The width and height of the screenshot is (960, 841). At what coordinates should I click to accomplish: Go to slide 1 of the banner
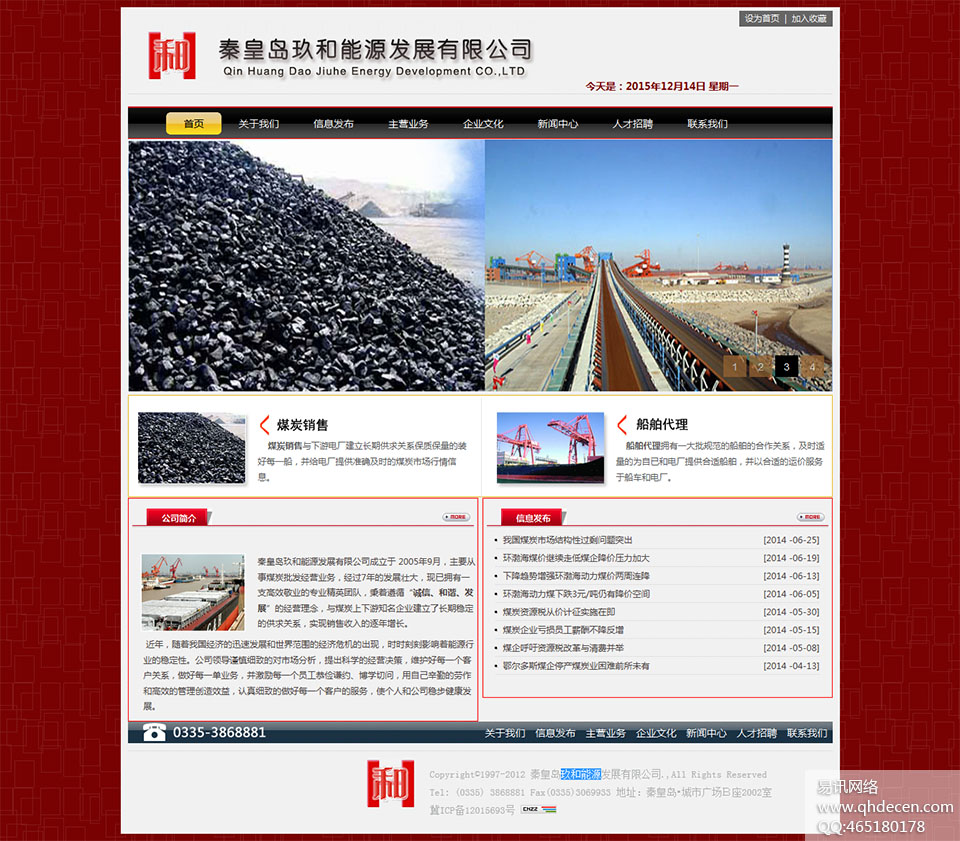[735, 367]
